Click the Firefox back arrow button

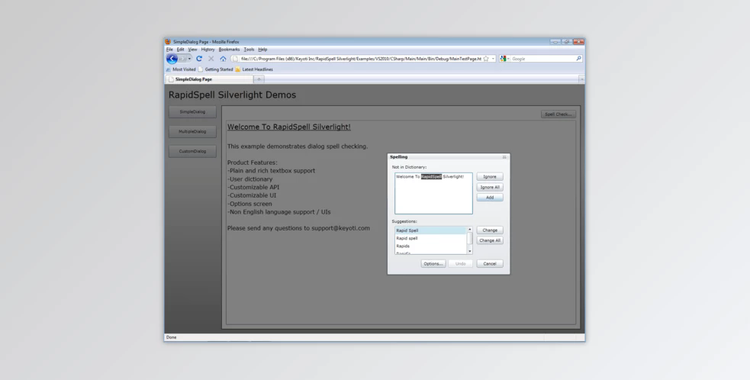pyautogui.click(x=172, y=59)
